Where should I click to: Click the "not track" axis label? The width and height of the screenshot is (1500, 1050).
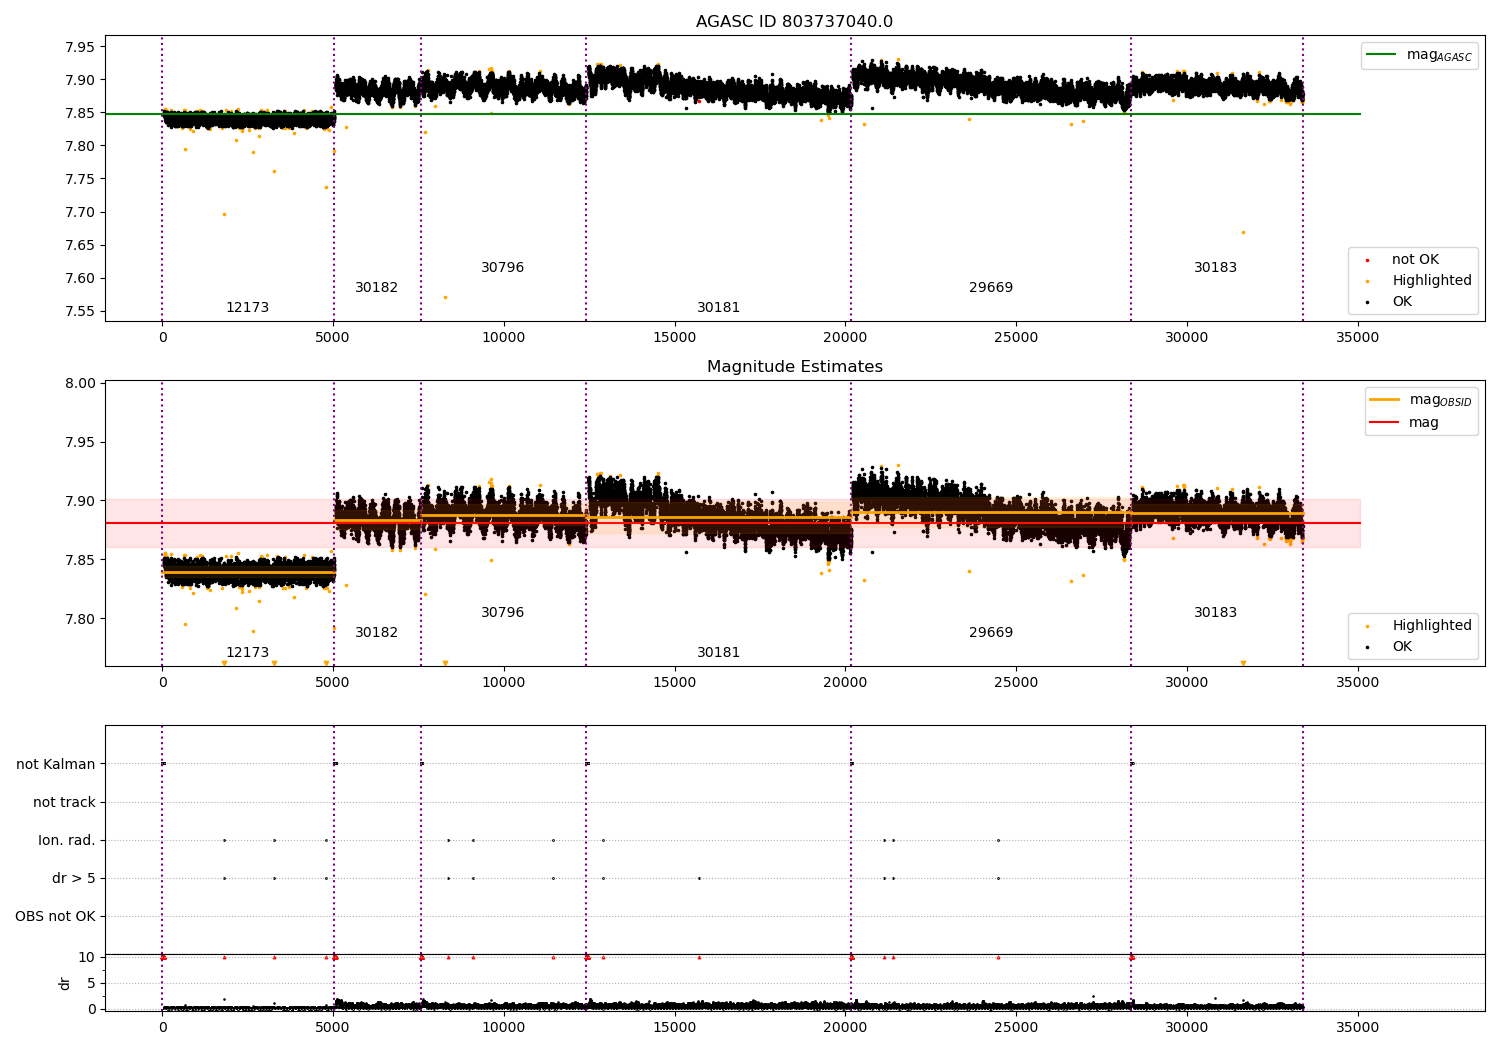tap(64, 802)
